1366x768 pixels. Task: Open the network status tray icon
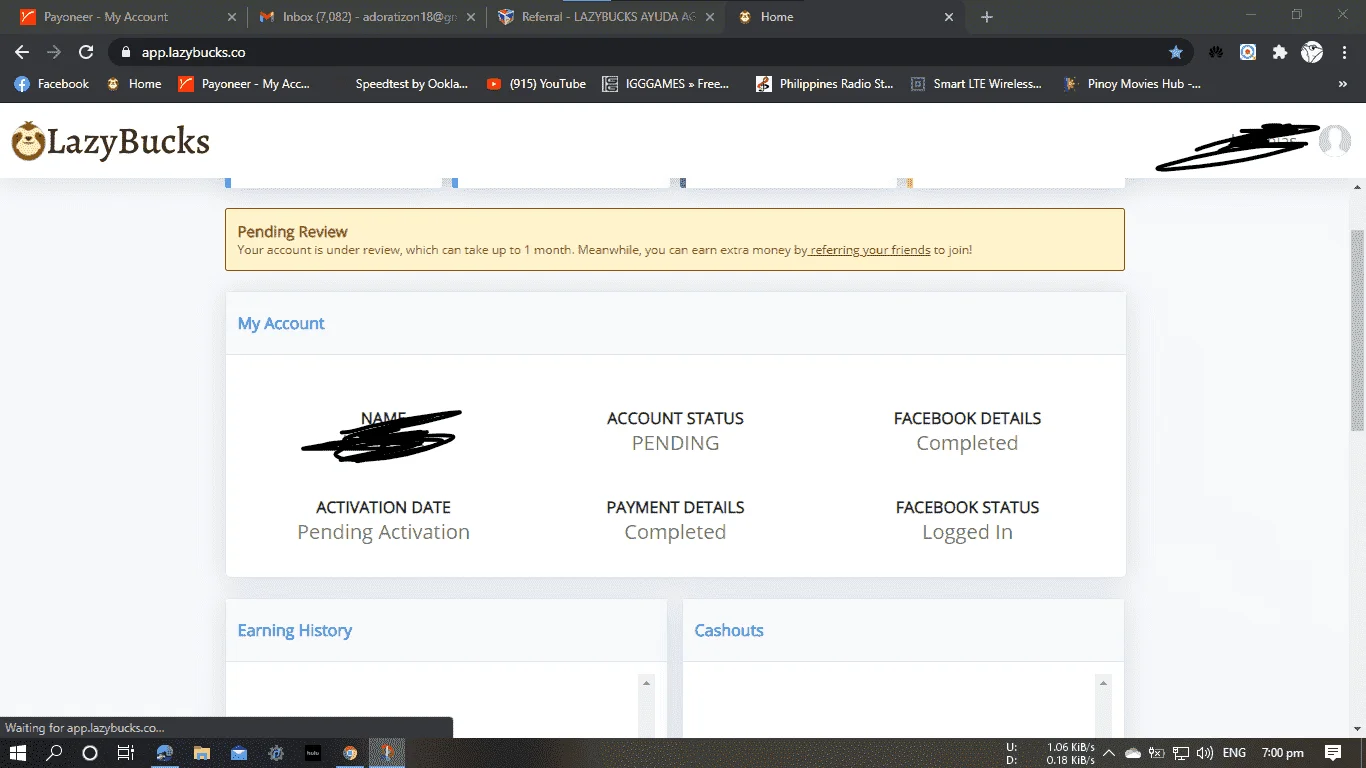(x=1181, y=753)
